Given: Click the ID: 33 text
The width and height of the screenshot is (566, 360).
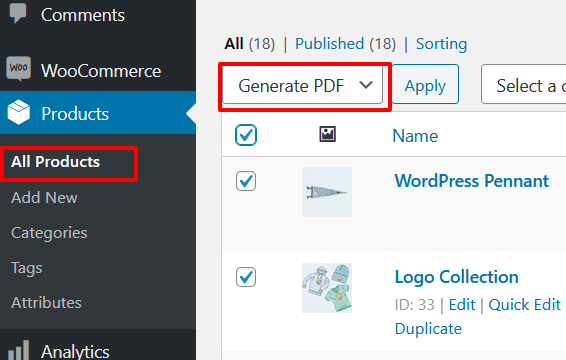Looking at the screenshot, I should pyautogui.click(x=414, y=305).
